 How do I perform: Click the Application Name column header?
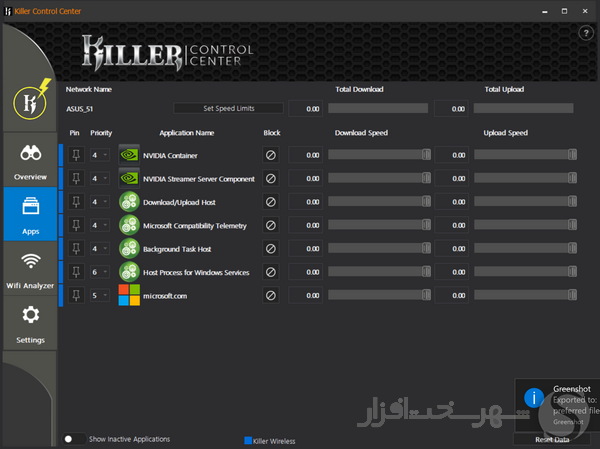(x=186, y=133)
